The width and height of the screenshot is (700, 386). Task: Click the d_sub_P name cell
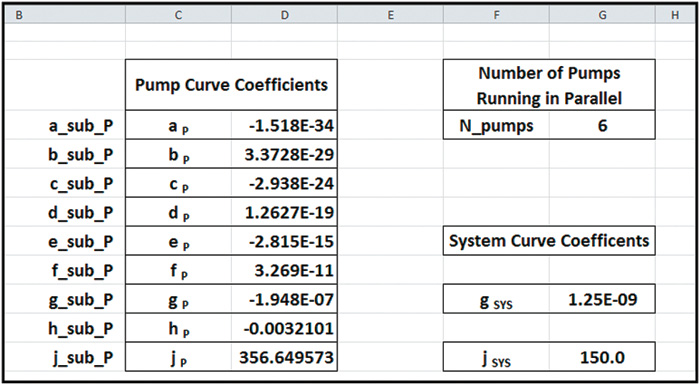point(66,212)
